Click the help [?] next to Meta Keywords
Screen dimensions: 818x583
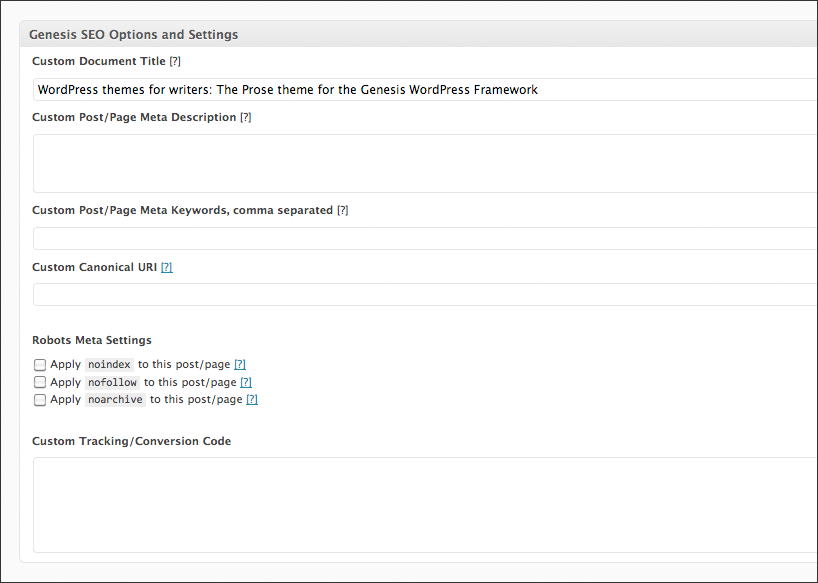tap(342, 211)
